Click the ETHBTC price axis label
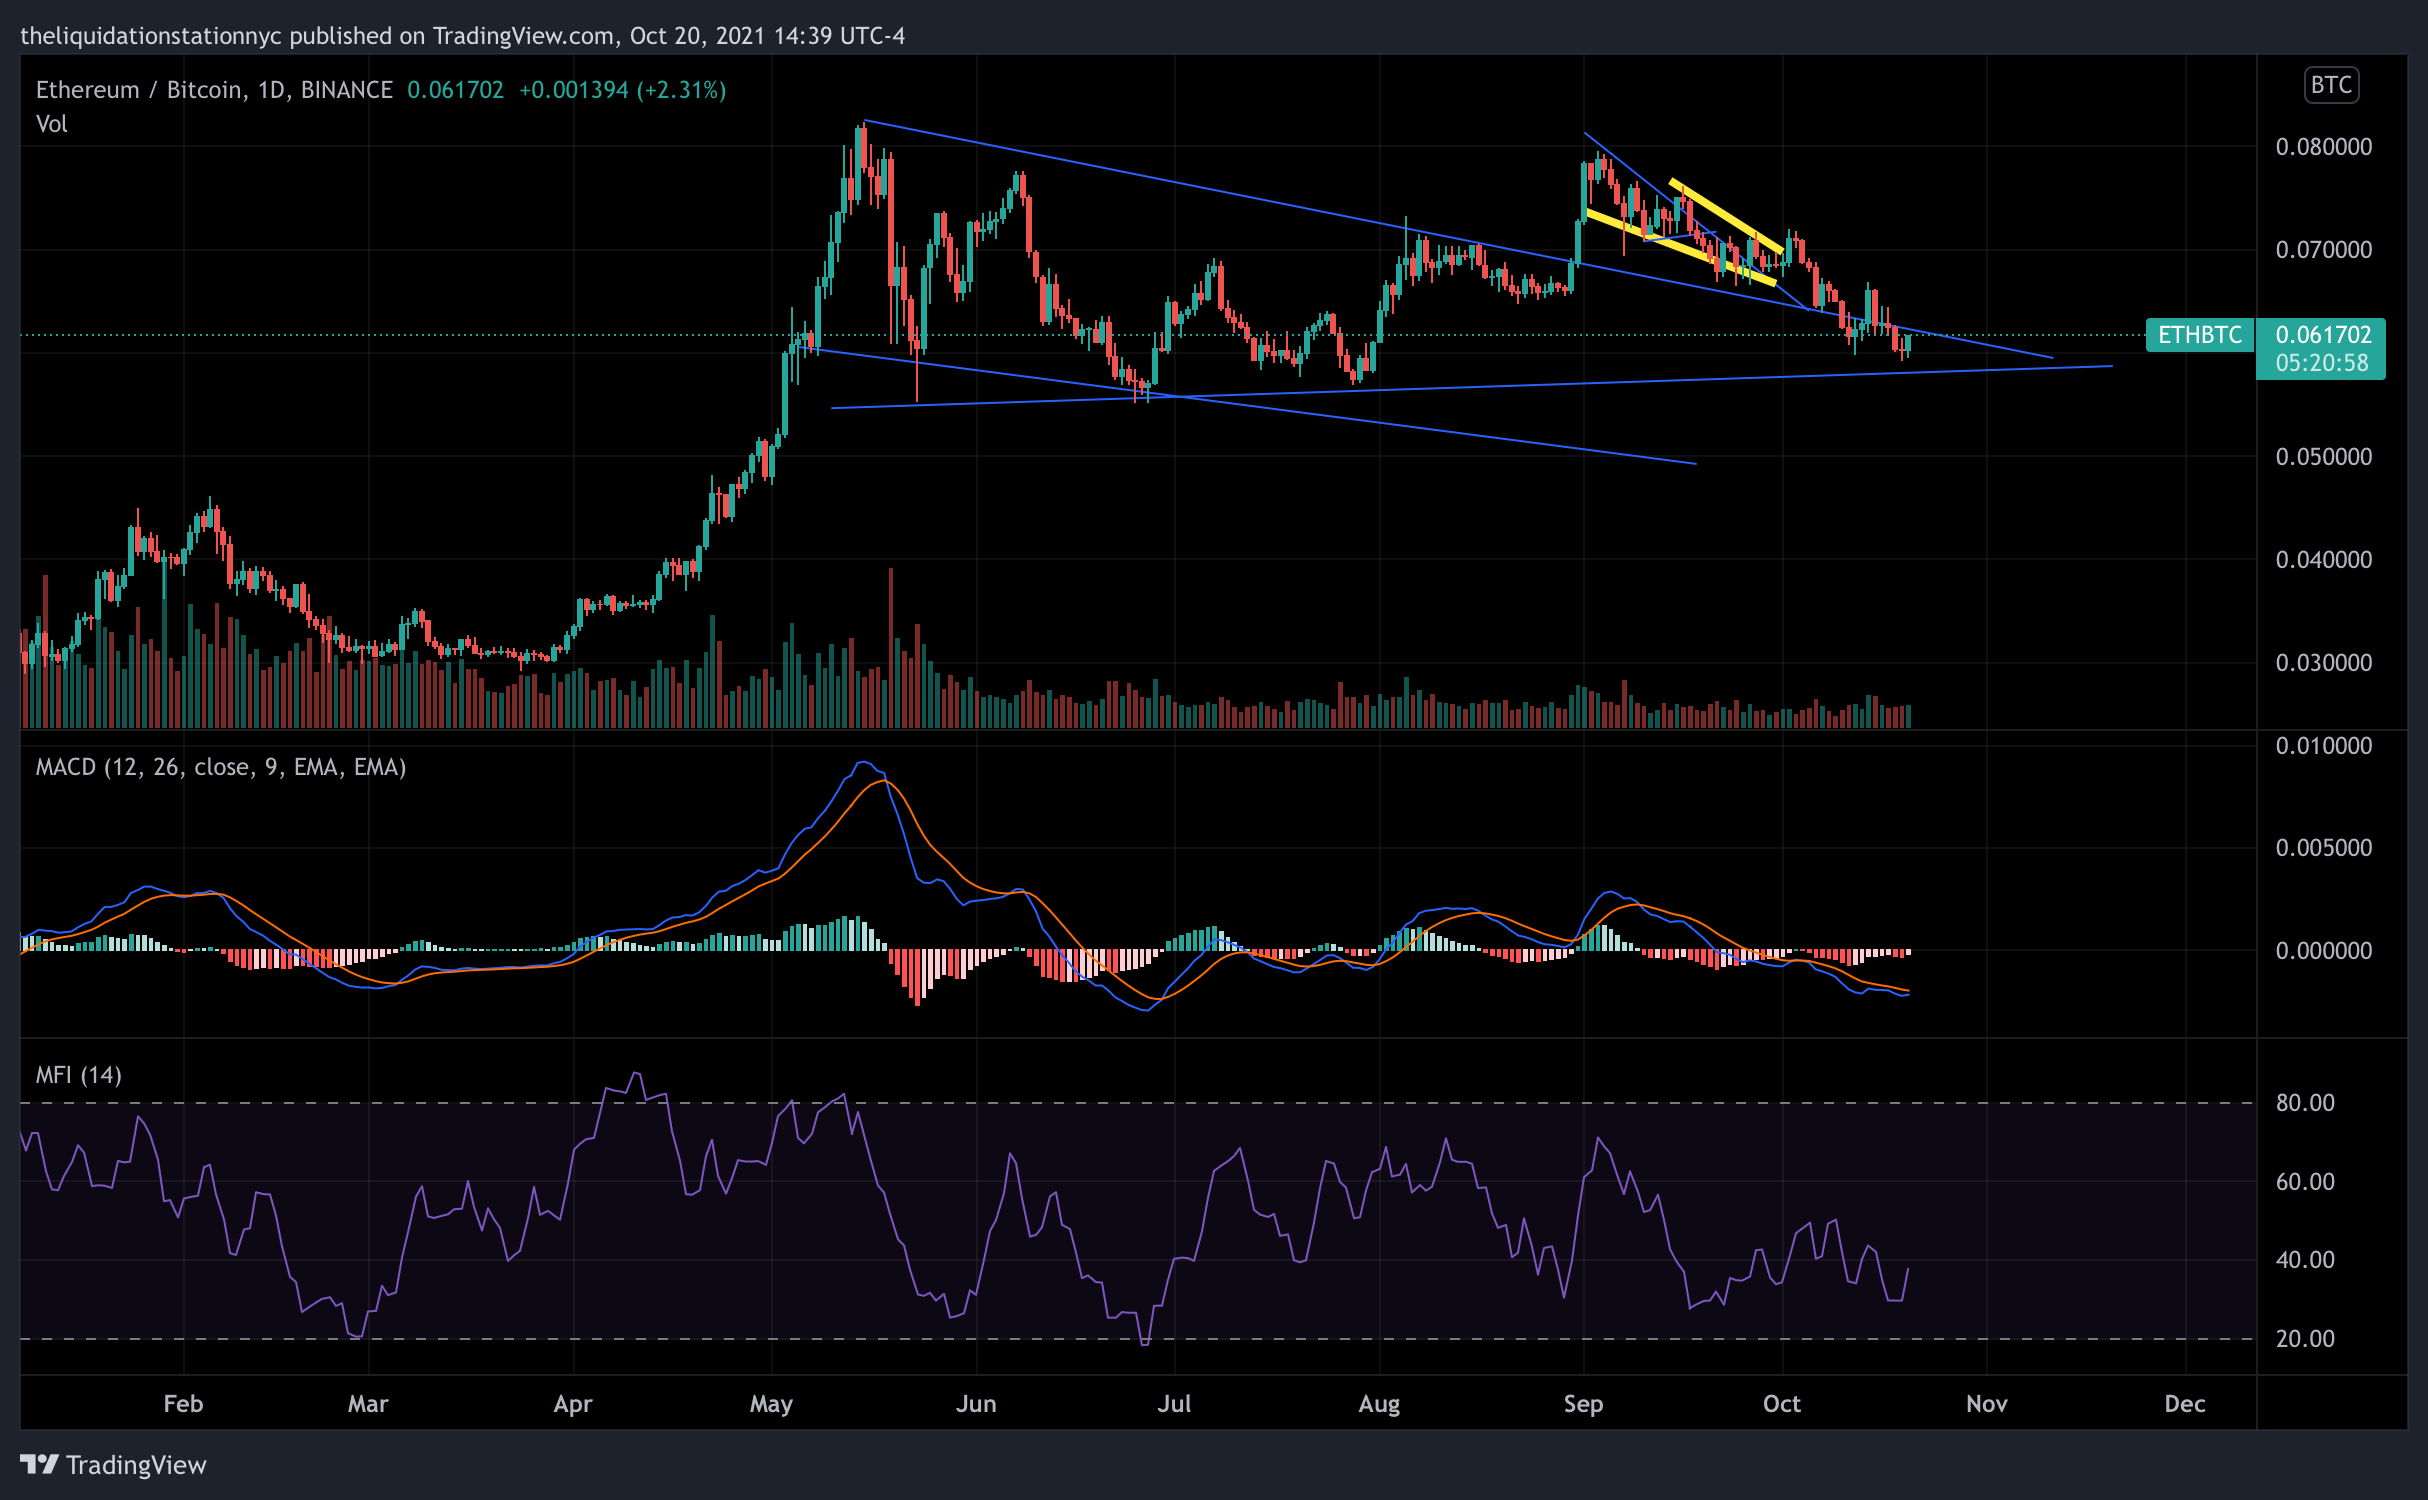This screenshot has width=2428, height=1500. pyautogui.click(x=2199, y=335)
